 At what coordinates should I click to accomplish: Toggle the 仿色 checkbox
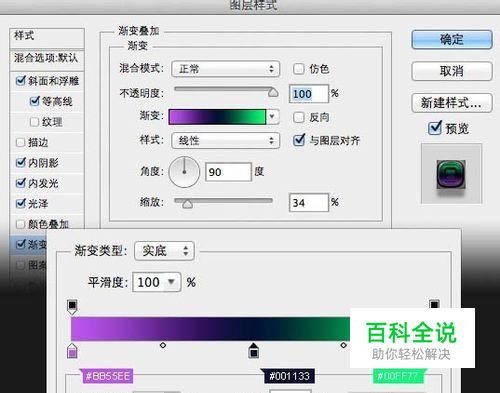(x=299, y=69)
